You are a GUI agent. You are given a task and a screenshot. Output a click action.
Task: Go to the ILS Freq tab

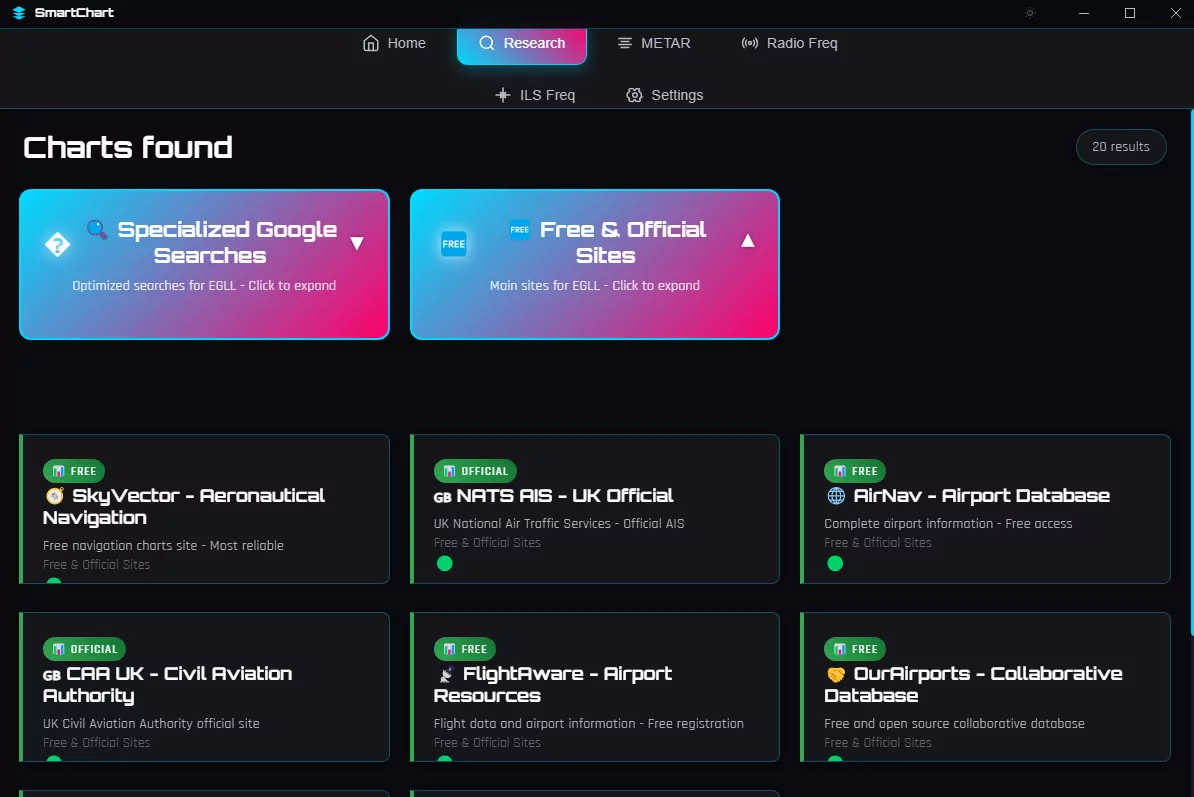click(535, 95)
